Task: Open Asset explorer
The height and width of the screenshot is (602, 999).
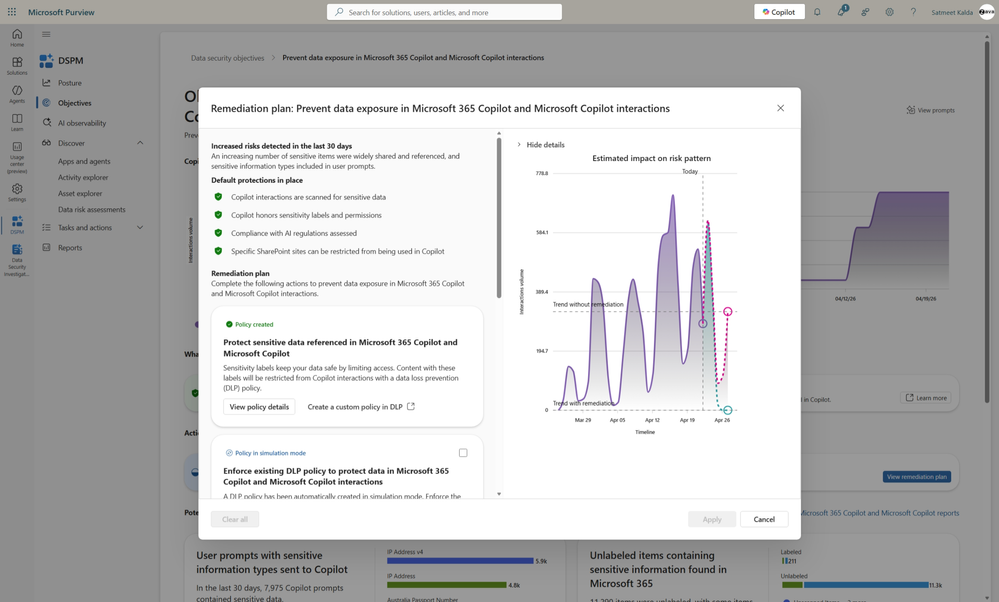Action: pyautogui.click(x=80, y=194)
